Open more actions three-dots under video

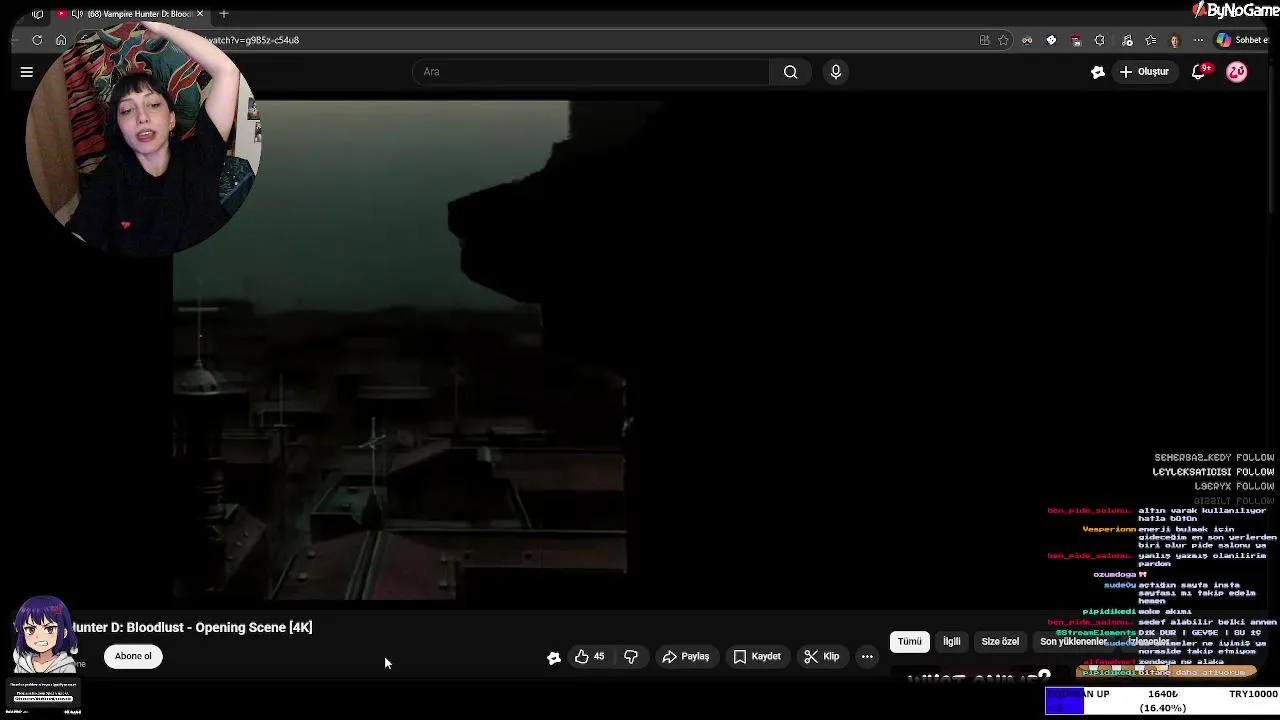coord(867,657)
